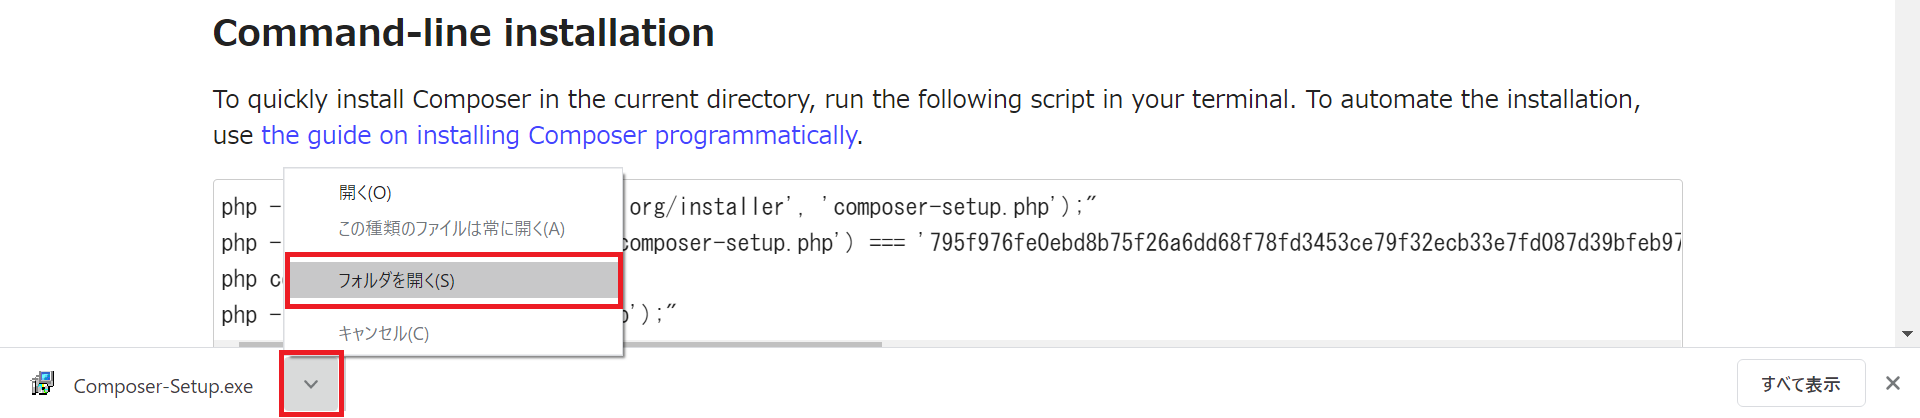Click the Composer-Setup.exe installer icon

[42, 384]
